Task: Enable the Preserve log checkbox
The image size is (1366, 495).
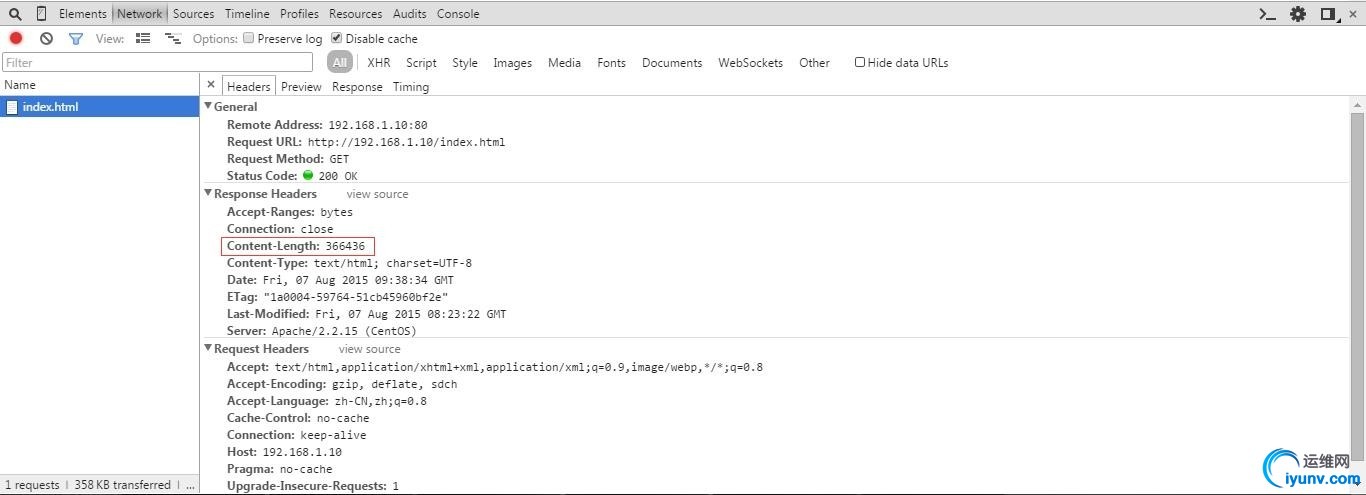Action: coord(248,39)
